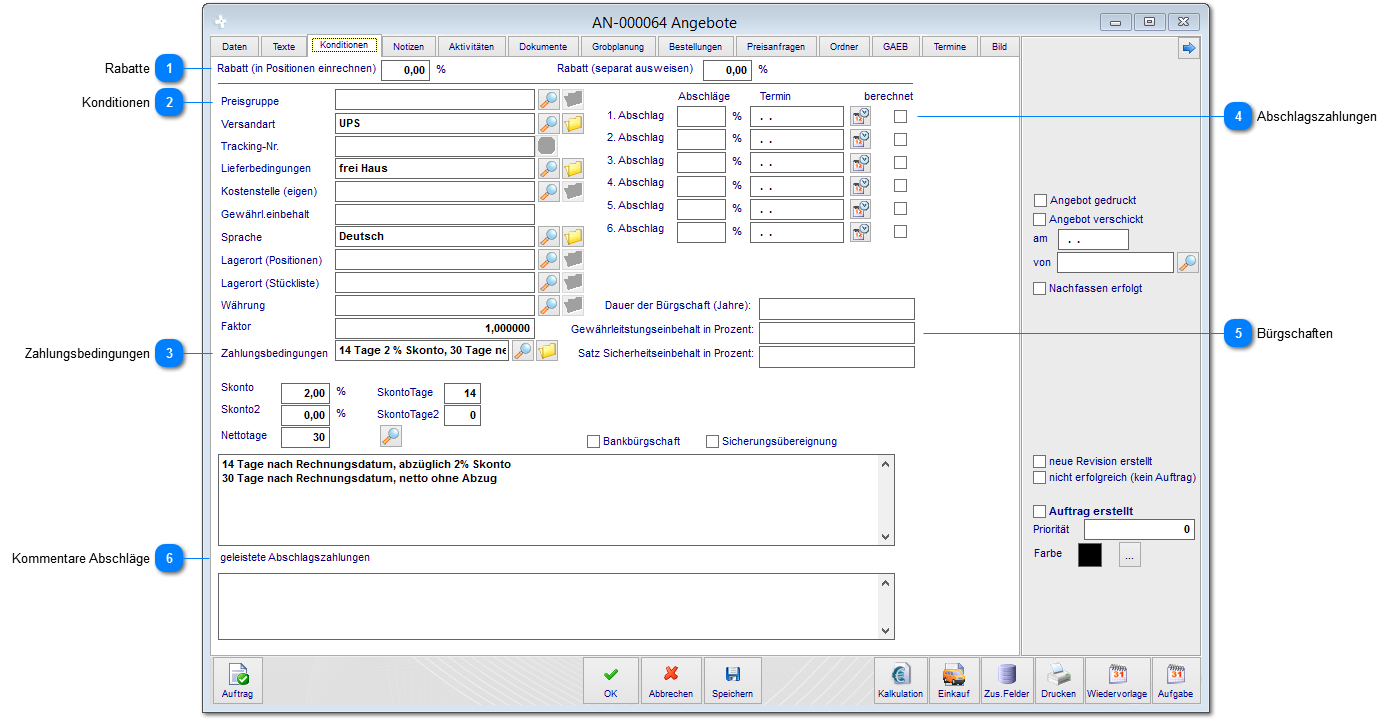1393x721 pixels.
Task: Click Drucken printer button
Action: [1059, 681]
